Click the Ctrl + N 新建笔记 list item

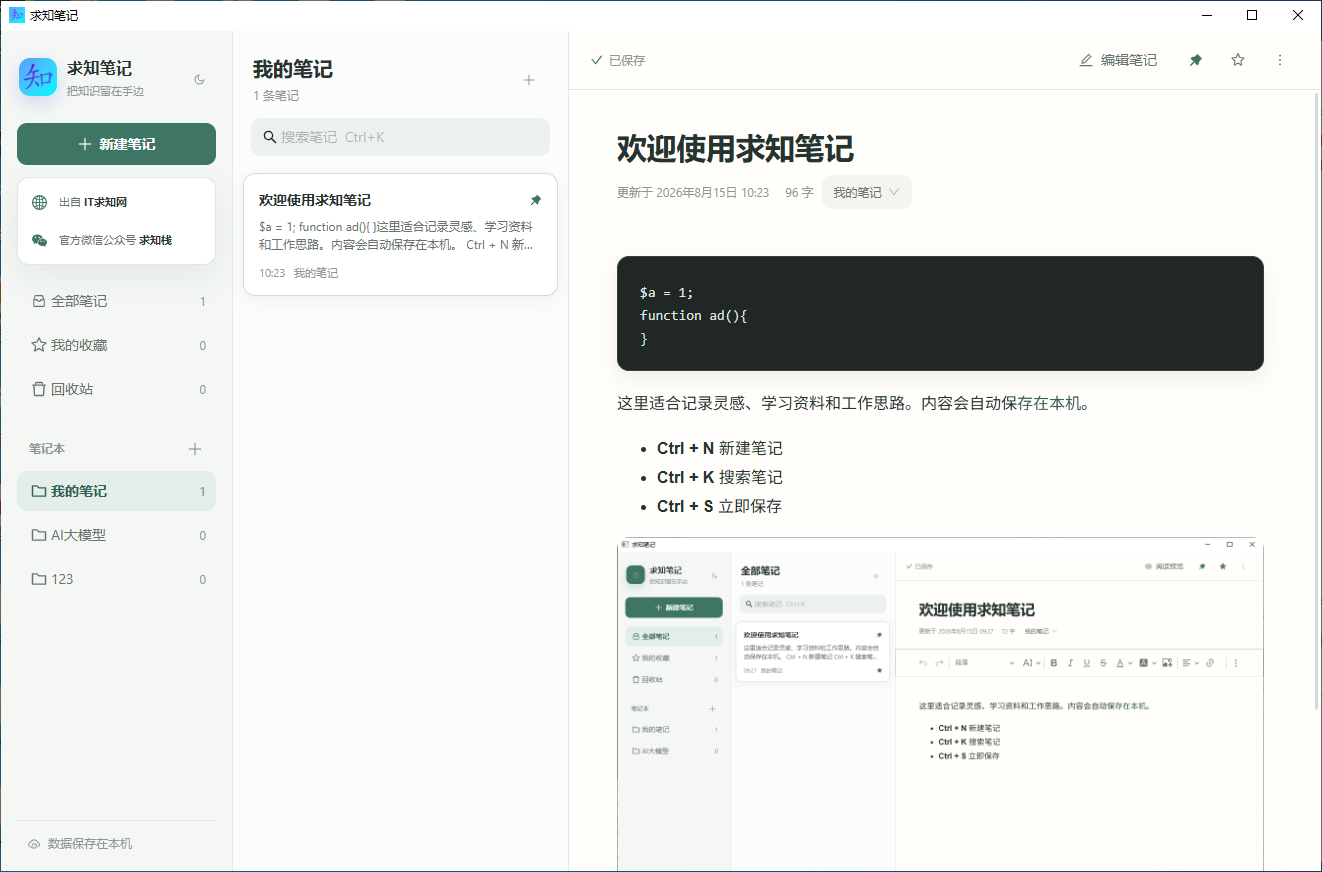720,448
